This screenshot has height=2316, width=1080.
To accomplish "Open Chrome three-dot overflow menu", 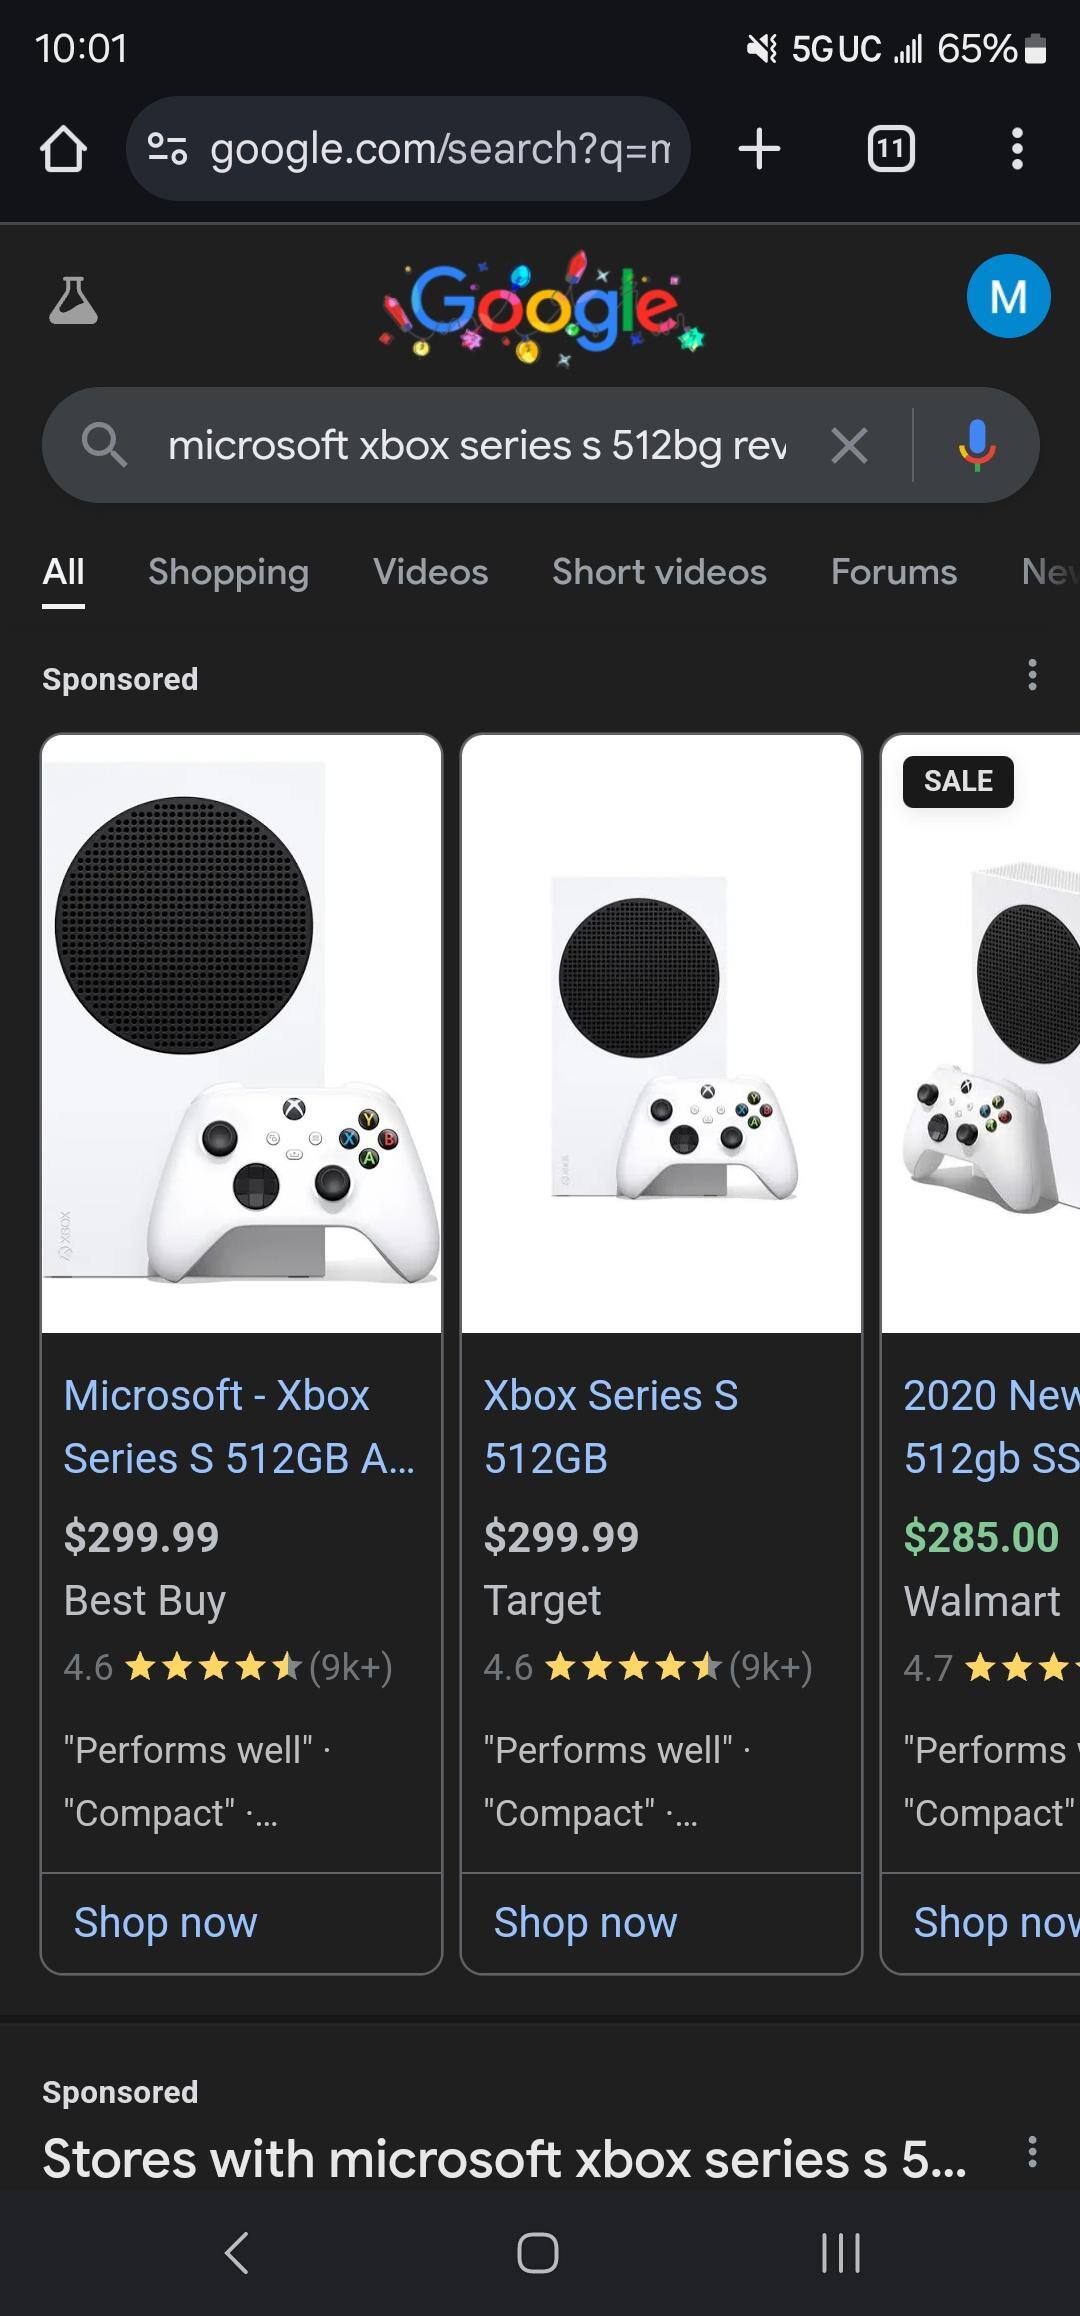I will [1017, 149].
